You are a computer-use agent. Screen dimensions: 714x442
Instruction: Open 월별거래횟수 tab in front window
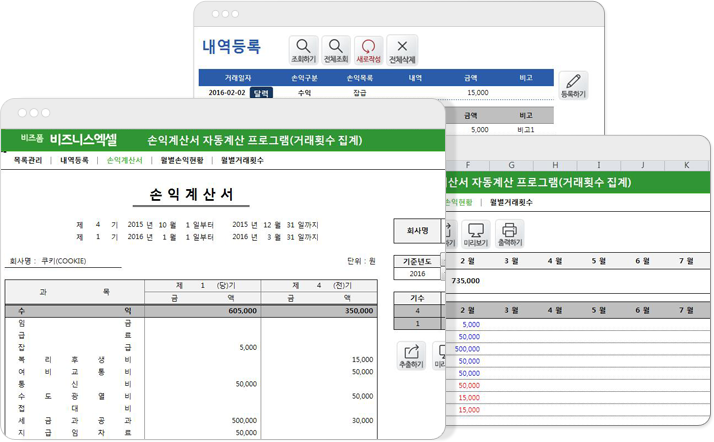click(242, 160)
